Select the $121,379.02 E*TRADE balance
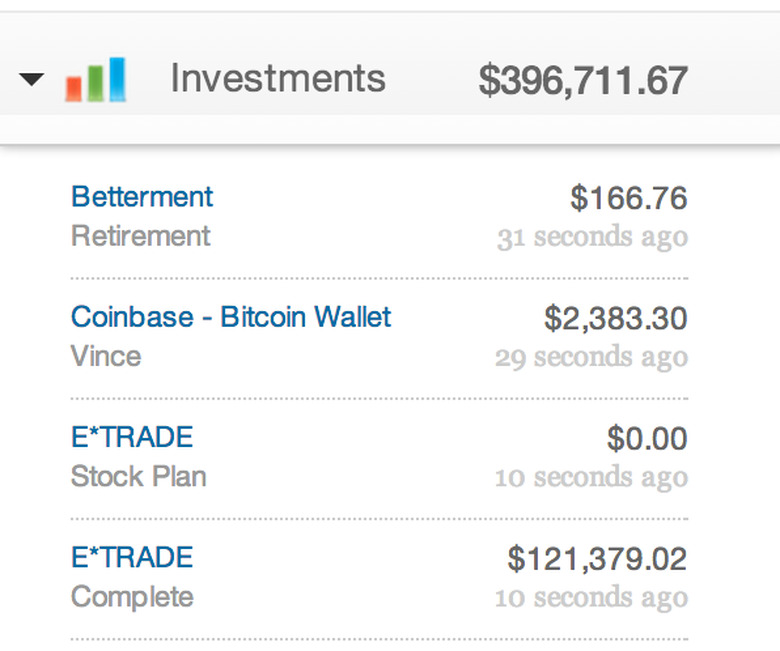This screenshot has height=651, width=780. (x=597, y=558)
